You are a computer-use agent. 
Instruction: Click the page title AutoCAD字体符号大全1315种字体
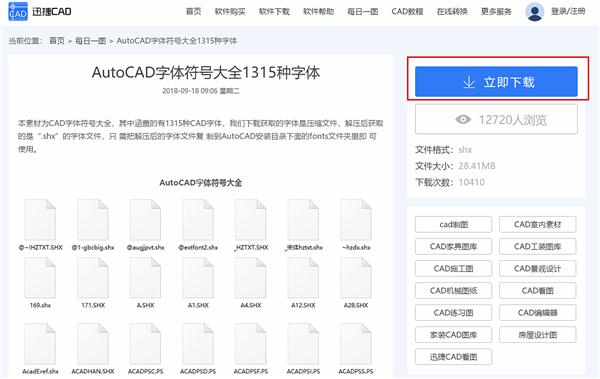click(206, 72)
